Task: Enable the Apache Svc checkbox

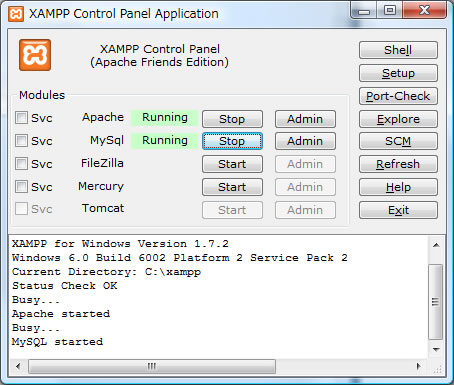Action: tap(21, 118)
